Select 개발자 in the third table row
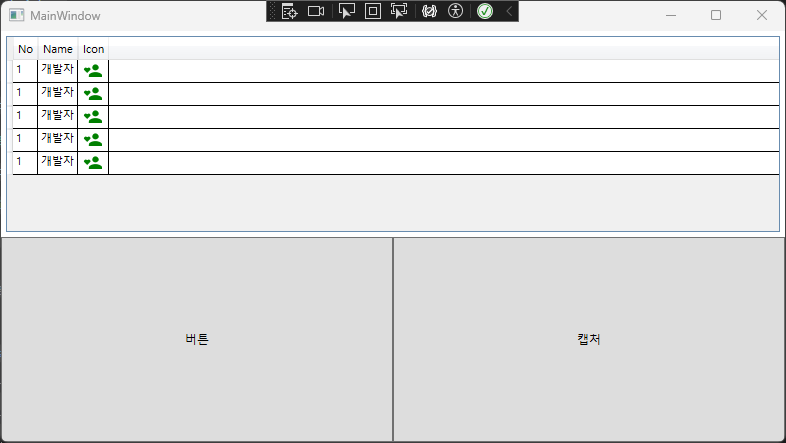Image resolution: width=786 pixels, height=443 pixels. pos(58,115)
